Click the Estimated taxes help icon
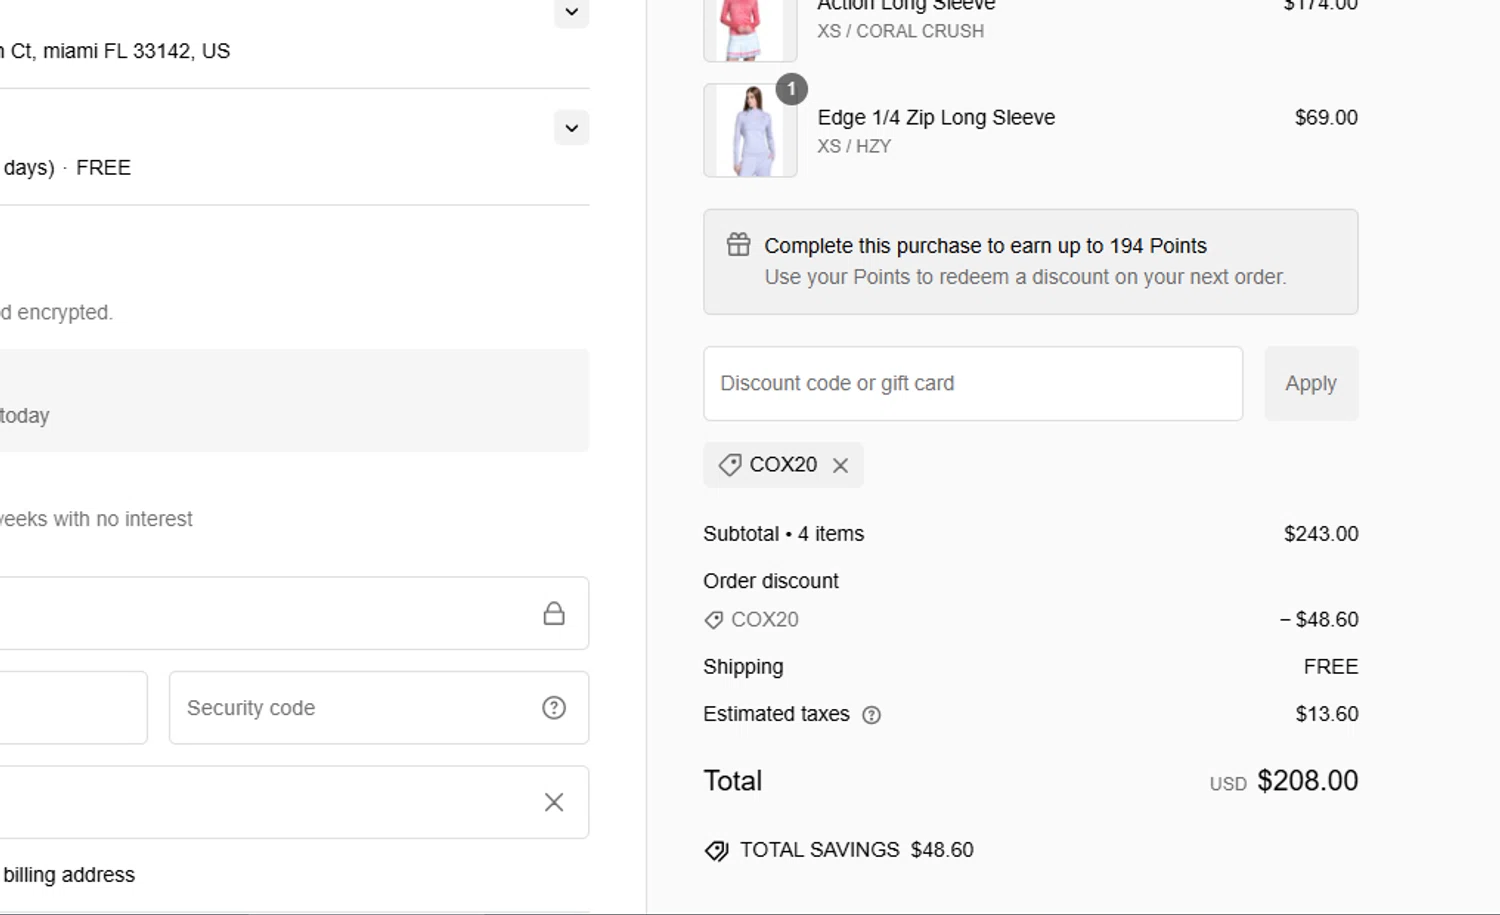Viewport: 1500px width, 915px height. point(871,715)
